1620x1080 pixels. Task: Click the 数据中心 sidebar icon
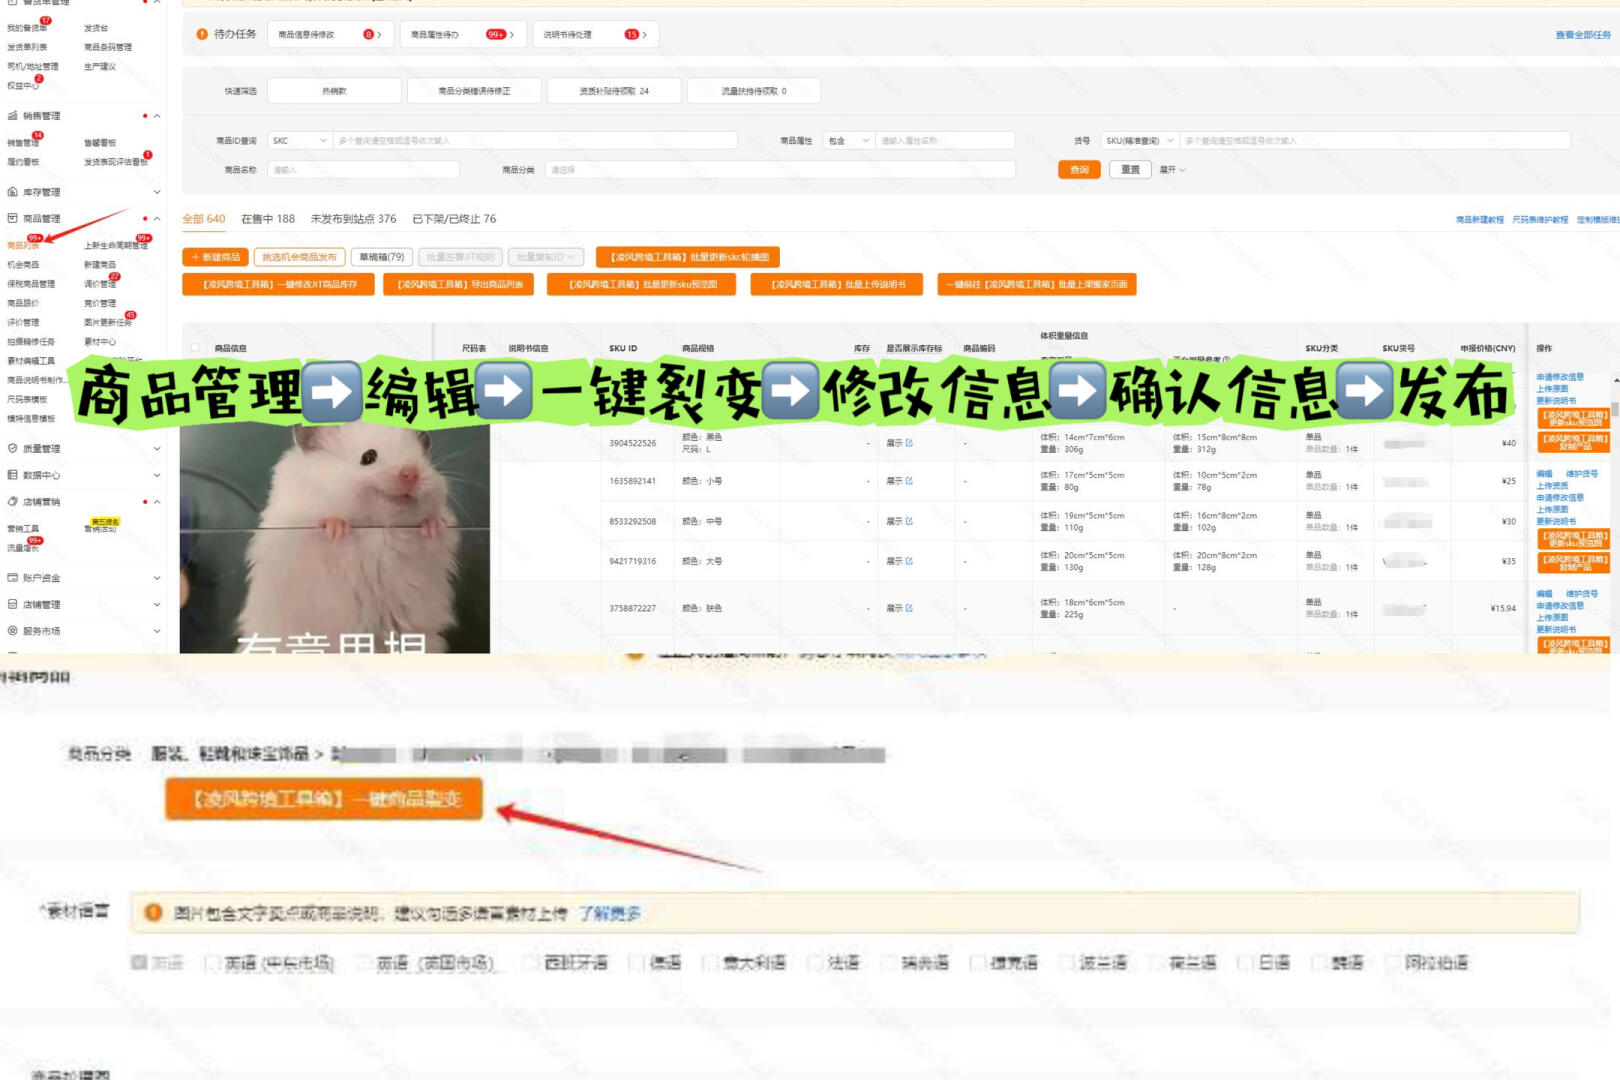[x=12, y=475]
